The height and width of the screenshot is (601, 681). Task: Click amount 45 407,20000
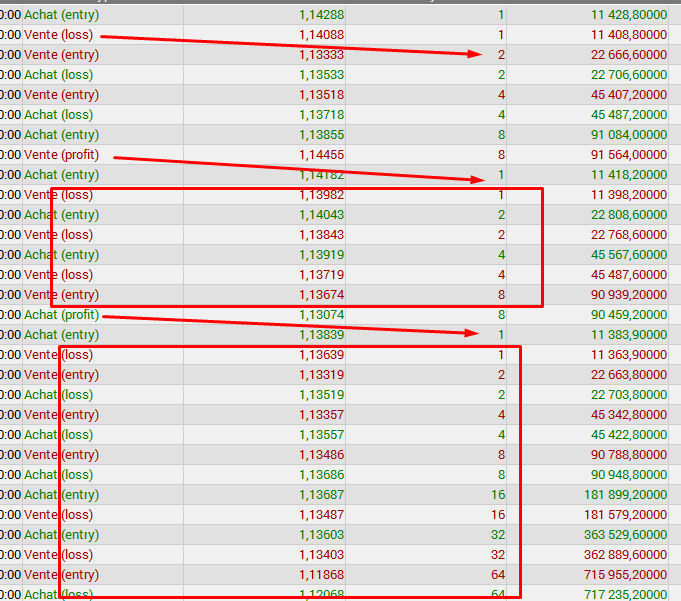tap(629, 95)
